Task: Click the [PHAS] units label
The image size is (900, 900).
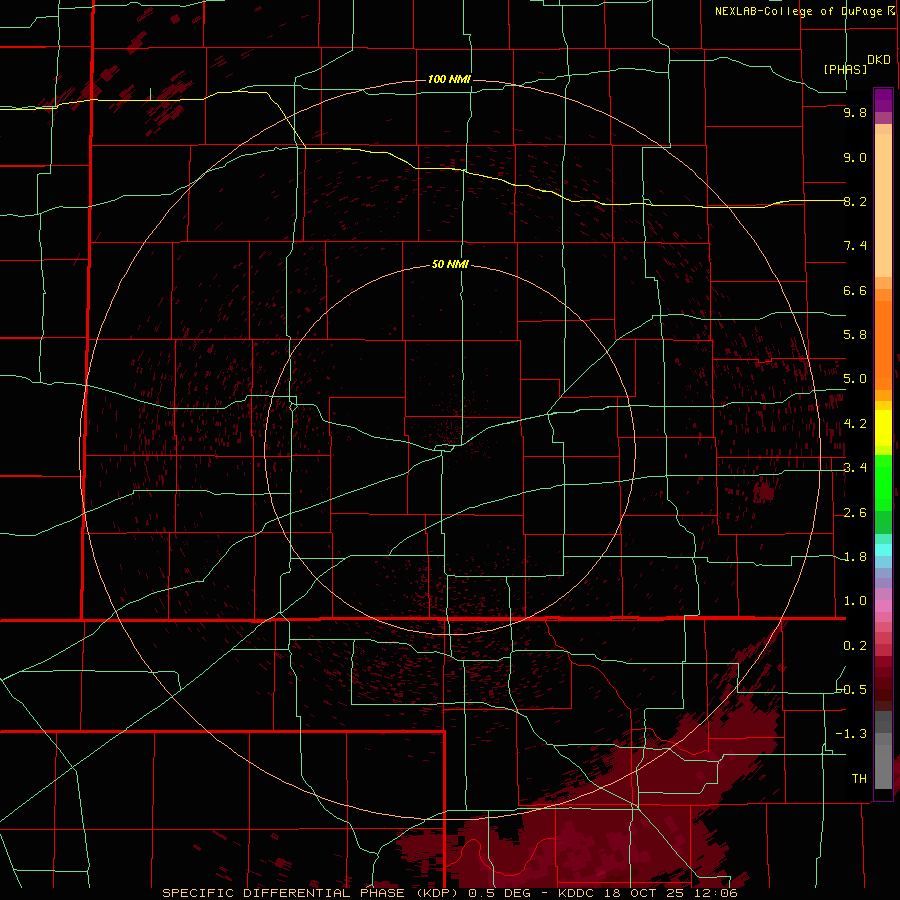Action: pos(844,69)
